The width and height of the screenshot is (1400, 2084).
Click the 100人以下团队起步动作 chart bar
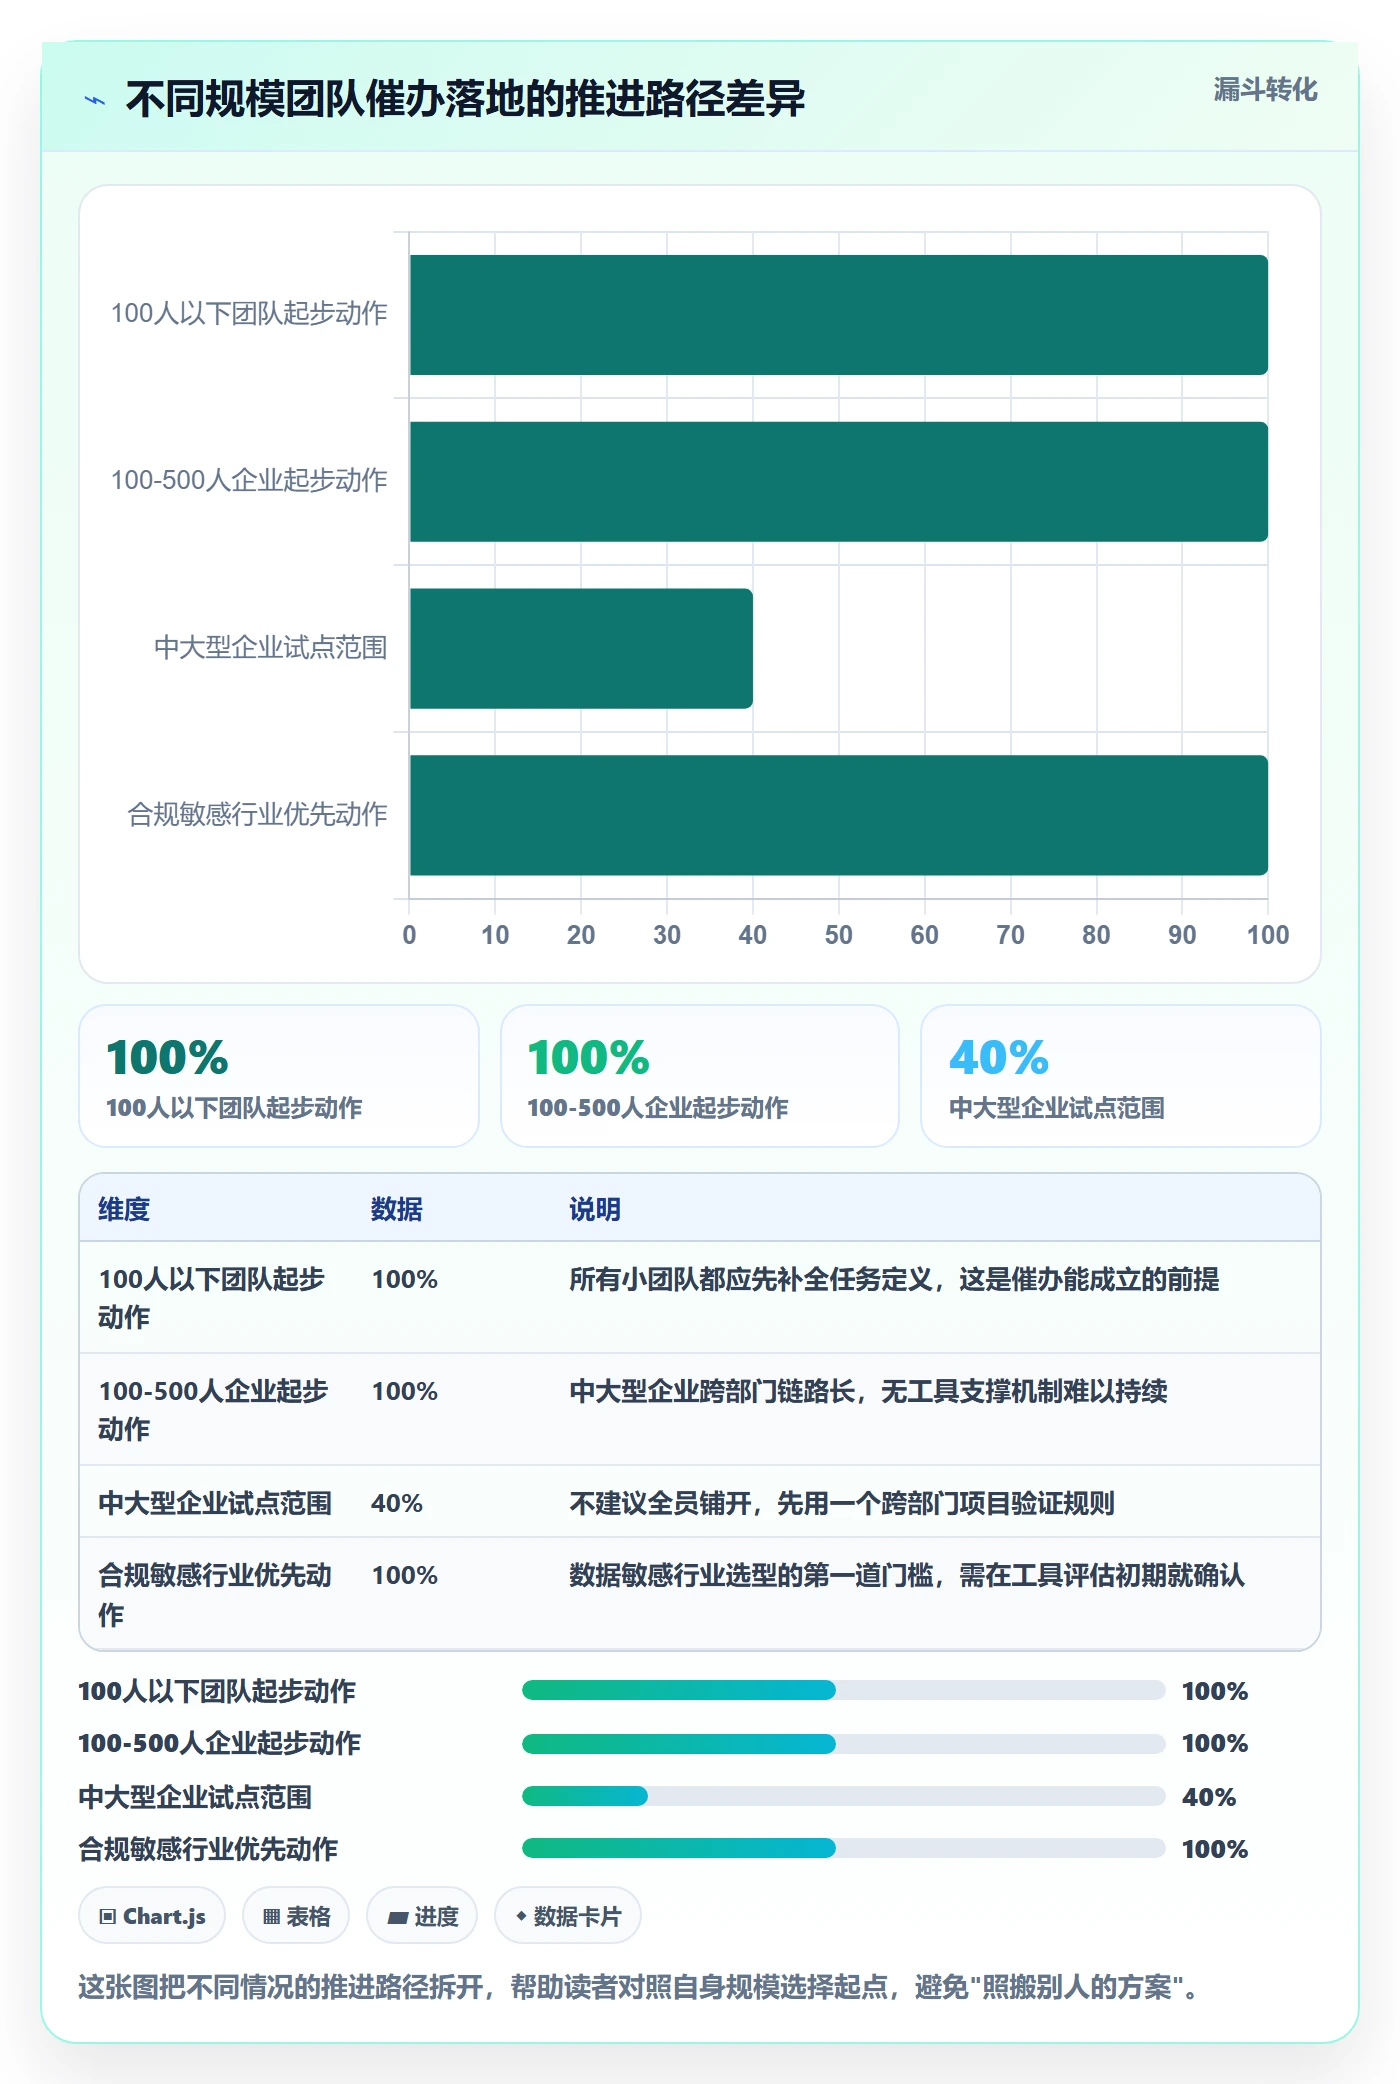click(x=838, y=315)
